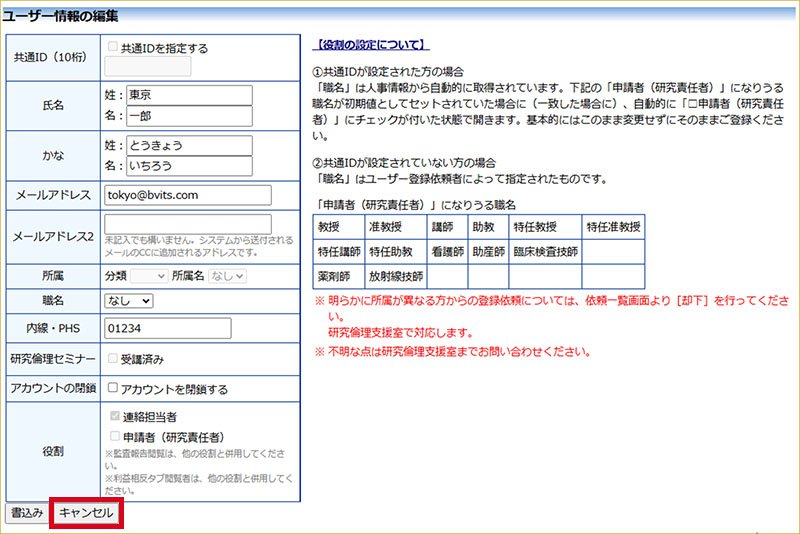The height and width of the screenshot is (534, 800).
Task: Open the 職名 dropdown showing なし
Action: (129, 301)
